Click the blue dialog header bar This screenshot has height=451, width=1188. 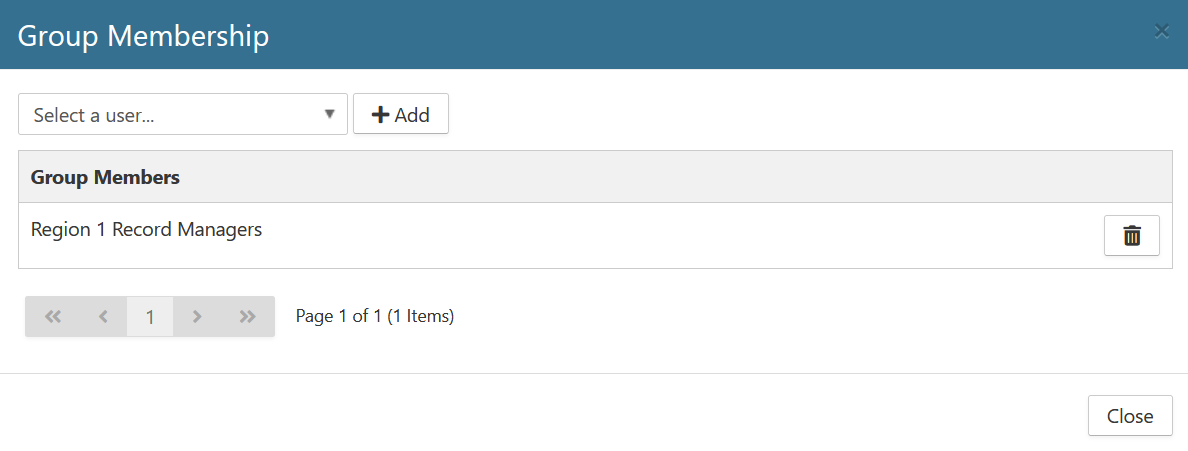pos(700,34)
